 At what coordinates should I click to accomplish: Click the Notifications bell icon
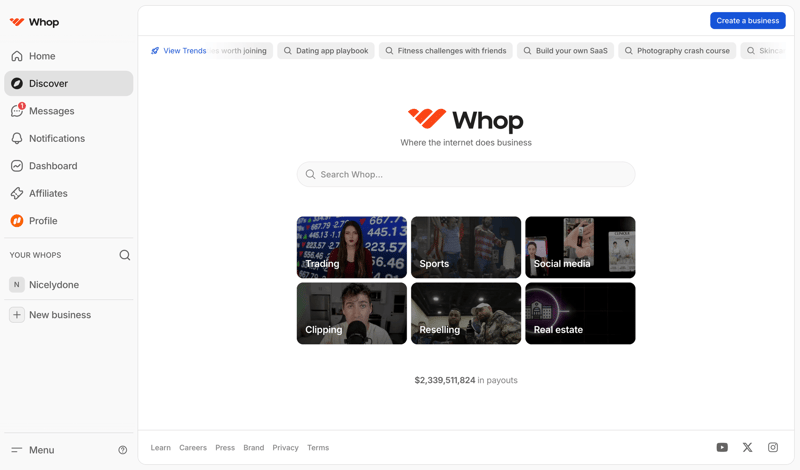(17, 138)
